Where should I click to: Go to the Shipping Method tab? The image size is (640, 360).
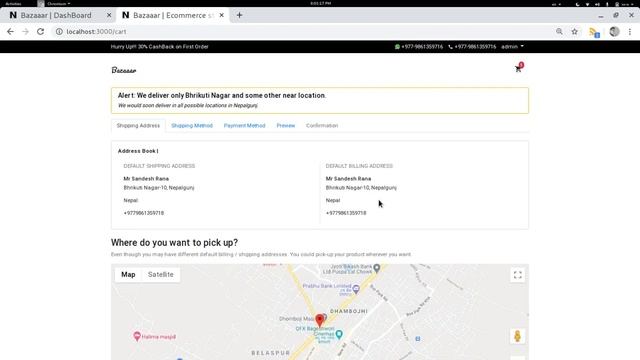(x=192, y=126)
